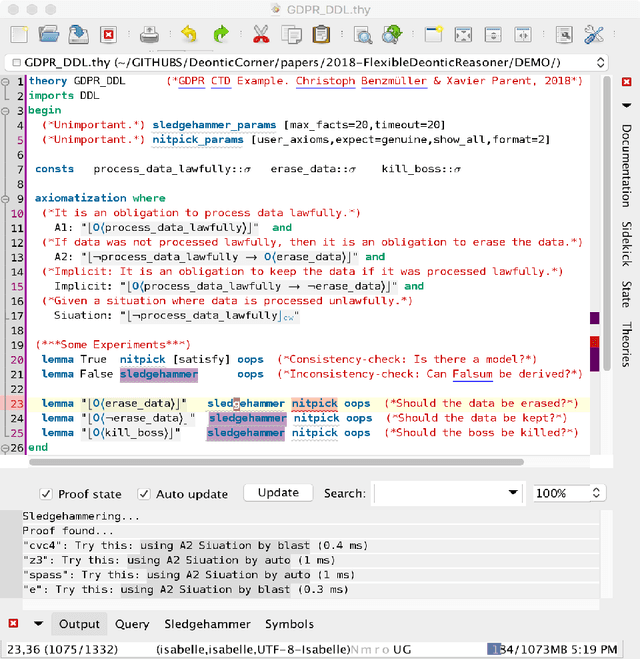Toggle the Proof state checkbox

47,494
